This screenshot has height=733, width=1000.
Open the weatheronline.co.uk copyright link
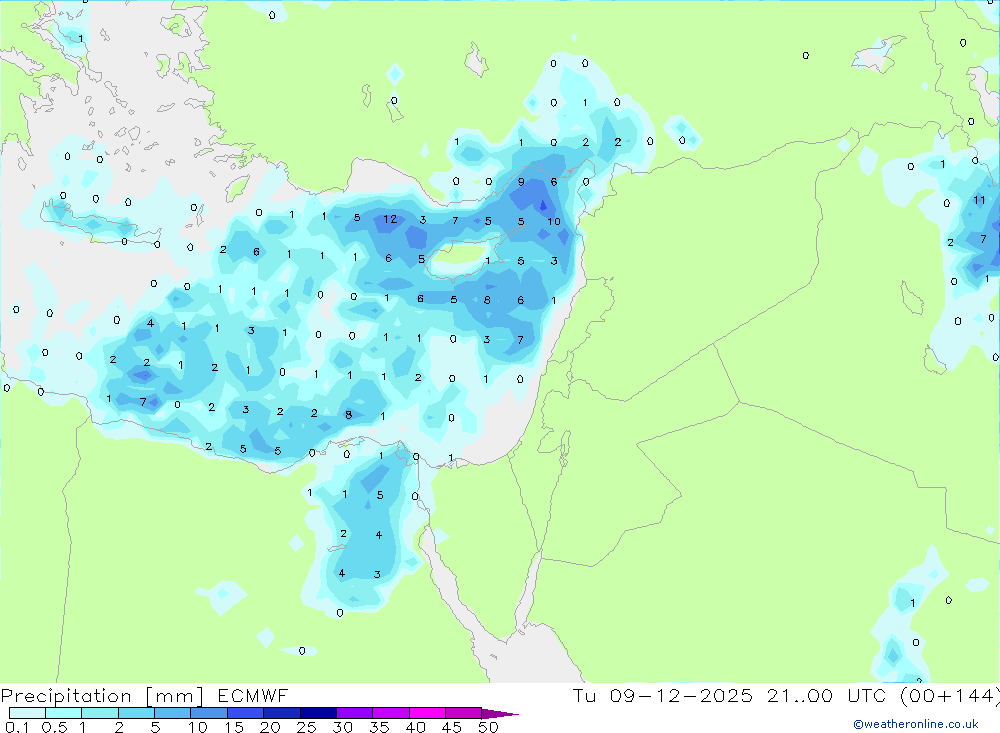point(916,724)
